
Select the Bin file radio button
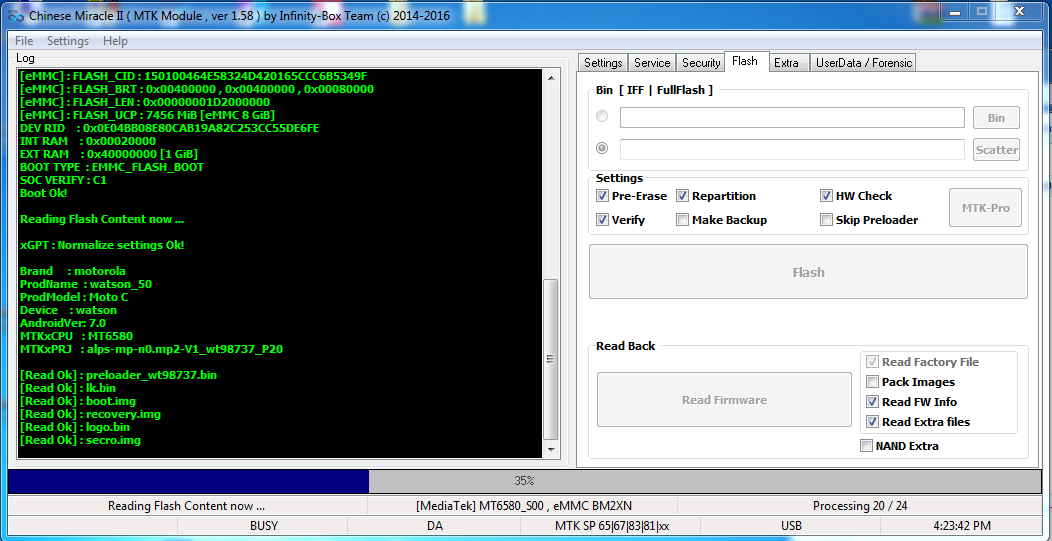pyautogui.click(x=602, y=117)
